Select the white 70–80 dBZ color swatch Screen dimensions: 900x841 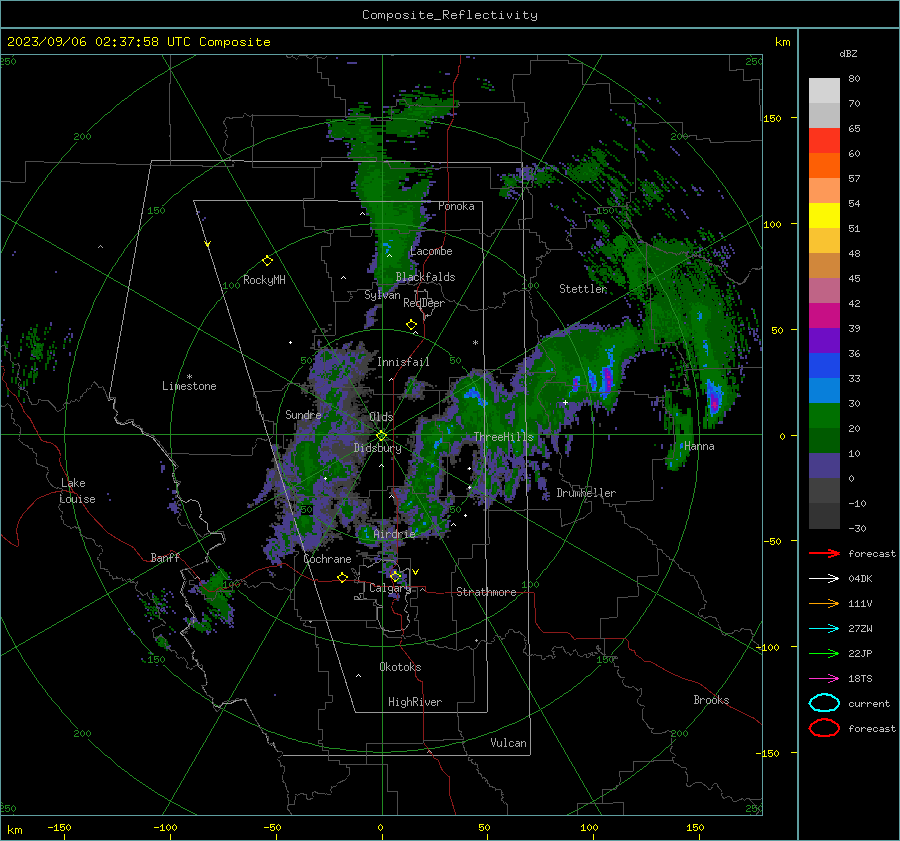(824, 91)
